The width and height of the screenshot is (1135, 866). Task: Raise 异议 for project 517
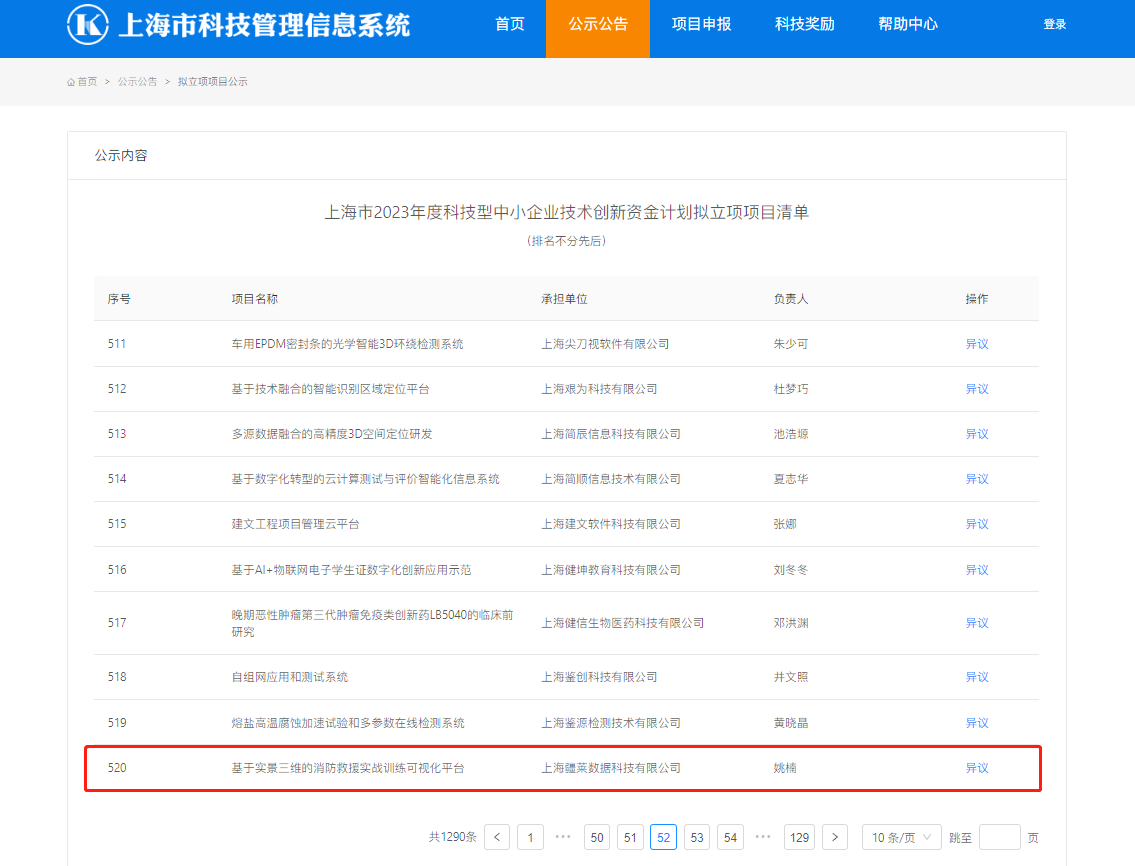coord(976,623)
